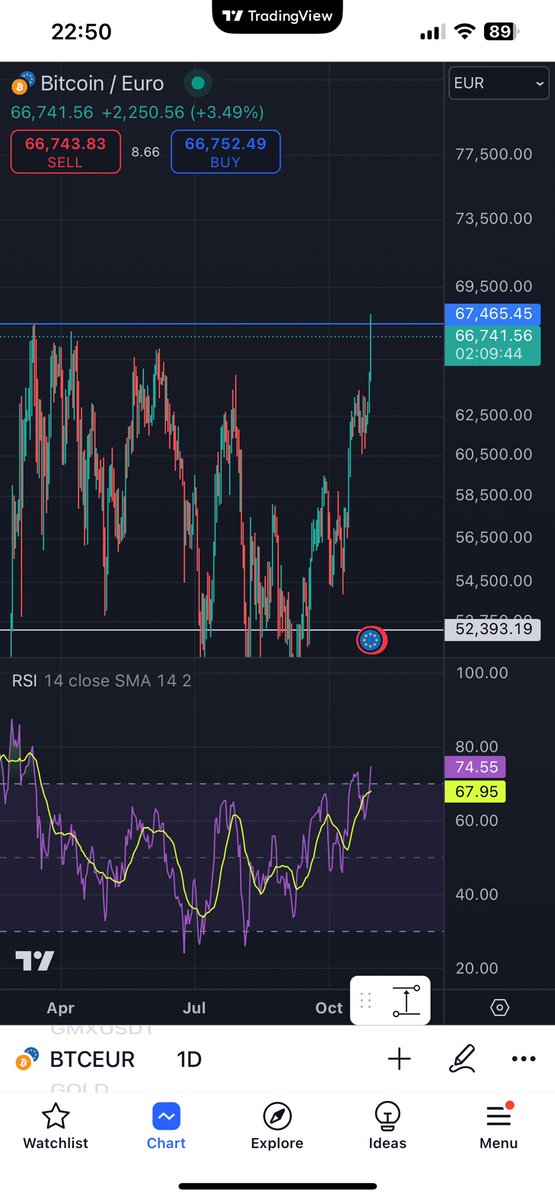Tap the 8.66 spread value

(x=145, y=152)
